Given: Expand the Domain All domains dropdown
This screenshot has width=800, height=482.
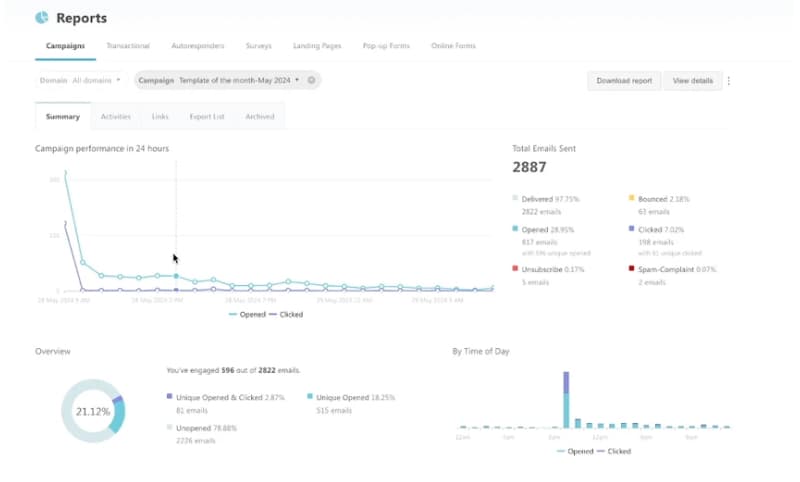Looking at the screenshot, I should click(x=80, y=80).
